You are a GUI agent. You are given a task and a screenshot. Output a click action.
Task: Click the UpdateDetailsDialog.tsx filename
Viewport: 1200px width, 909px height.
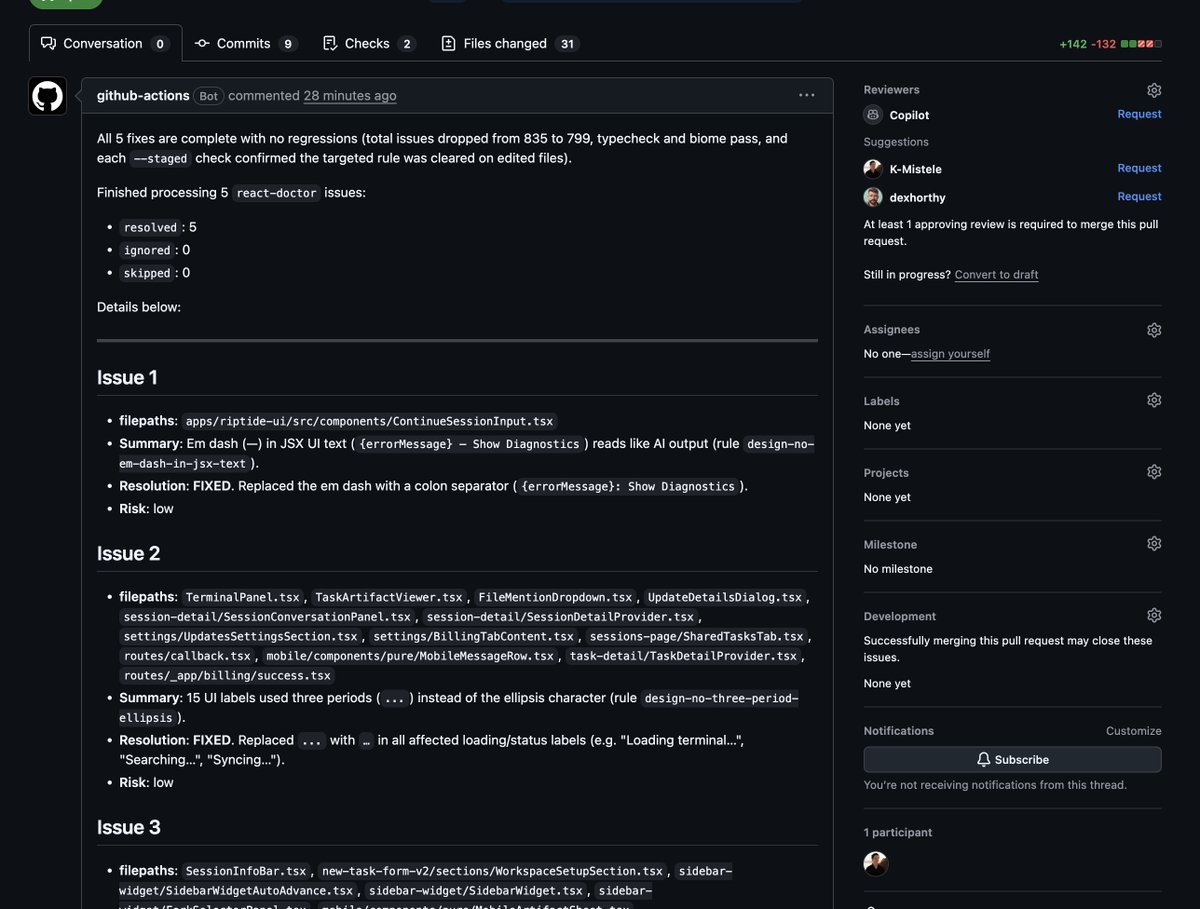point(724,597)
